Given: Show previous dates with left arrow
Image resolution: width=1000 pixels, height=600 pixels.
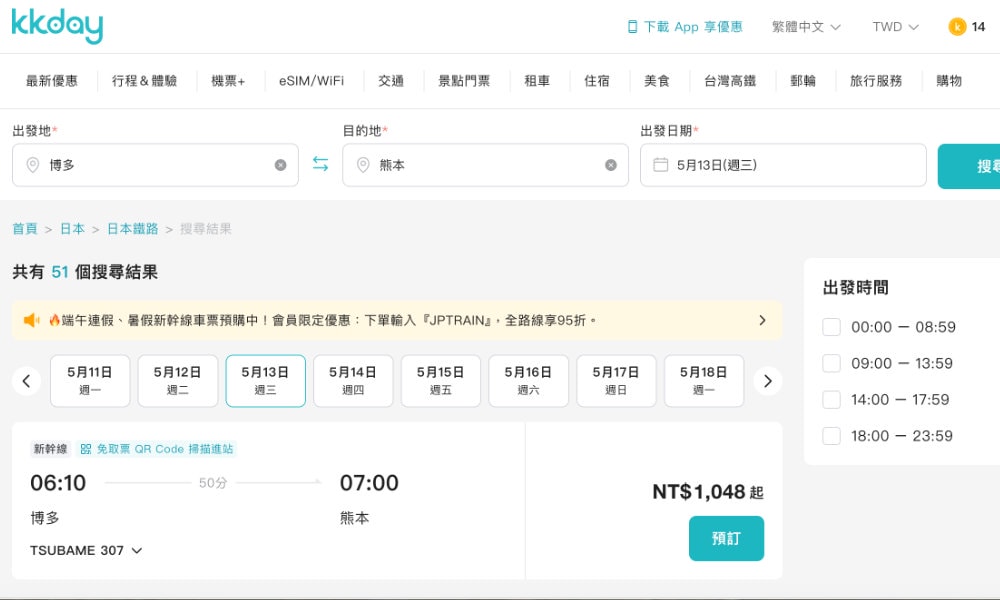Looking at the screenshot, I should (26, 381).
